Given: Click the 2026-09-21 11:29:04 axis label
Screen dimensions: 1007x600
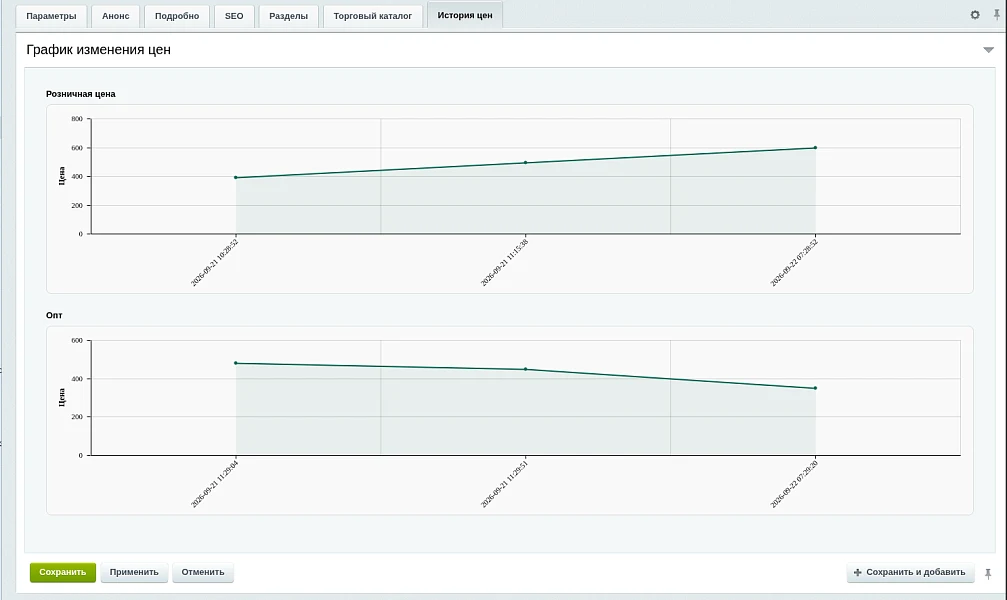Looking at the screenshot, I should [215, 483].
